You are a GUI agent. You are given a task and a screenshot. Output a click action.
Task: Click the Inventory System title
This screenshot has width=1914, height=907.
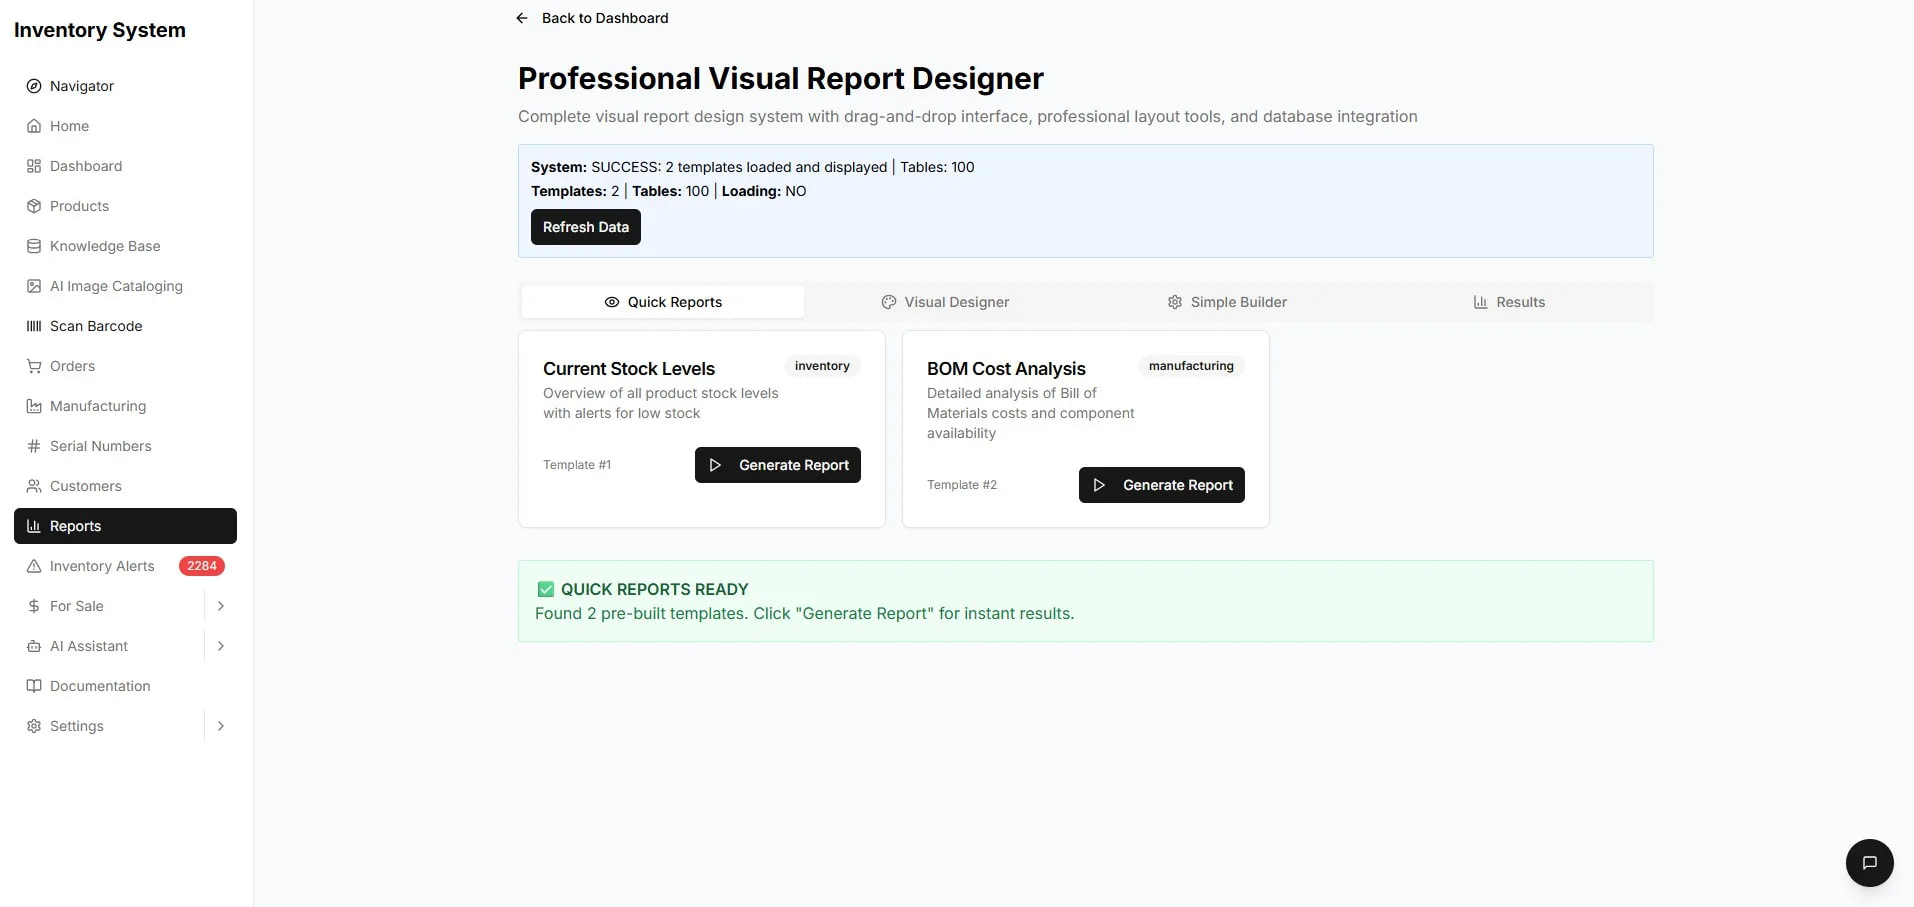(100, 30)
